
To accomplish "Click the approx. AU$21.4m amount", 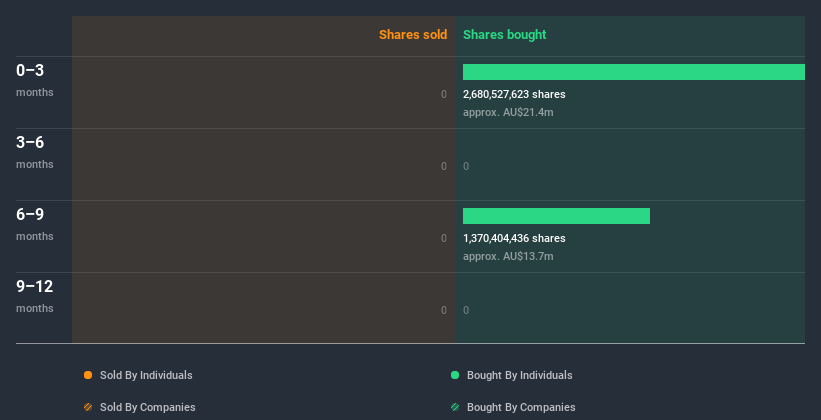I will (x=508, y=112).
